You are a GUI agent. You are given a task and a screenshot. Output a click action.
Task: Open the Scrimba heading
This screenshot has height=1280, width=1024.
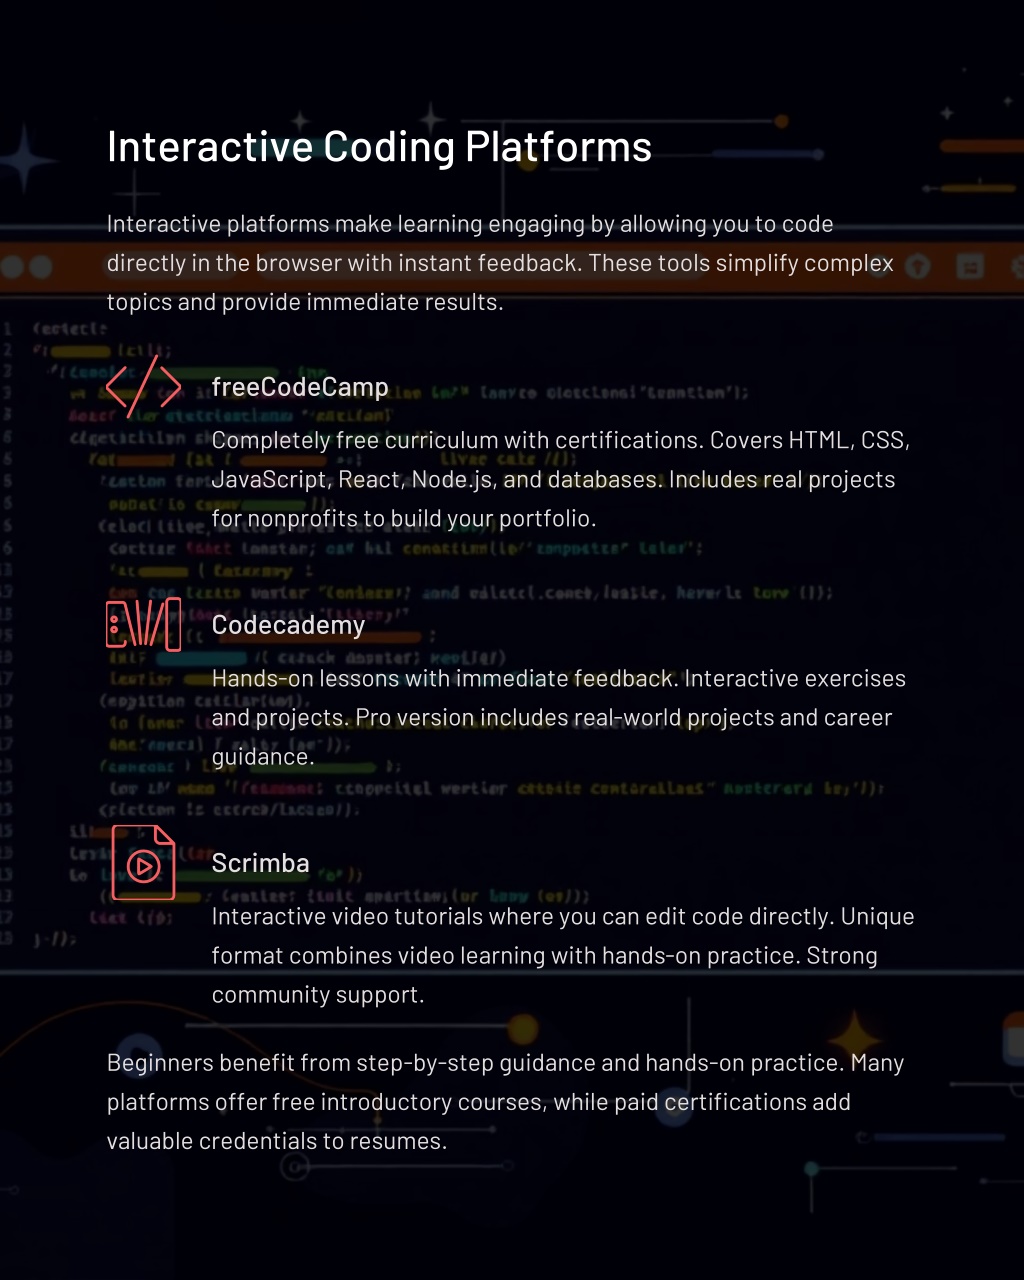260,863
